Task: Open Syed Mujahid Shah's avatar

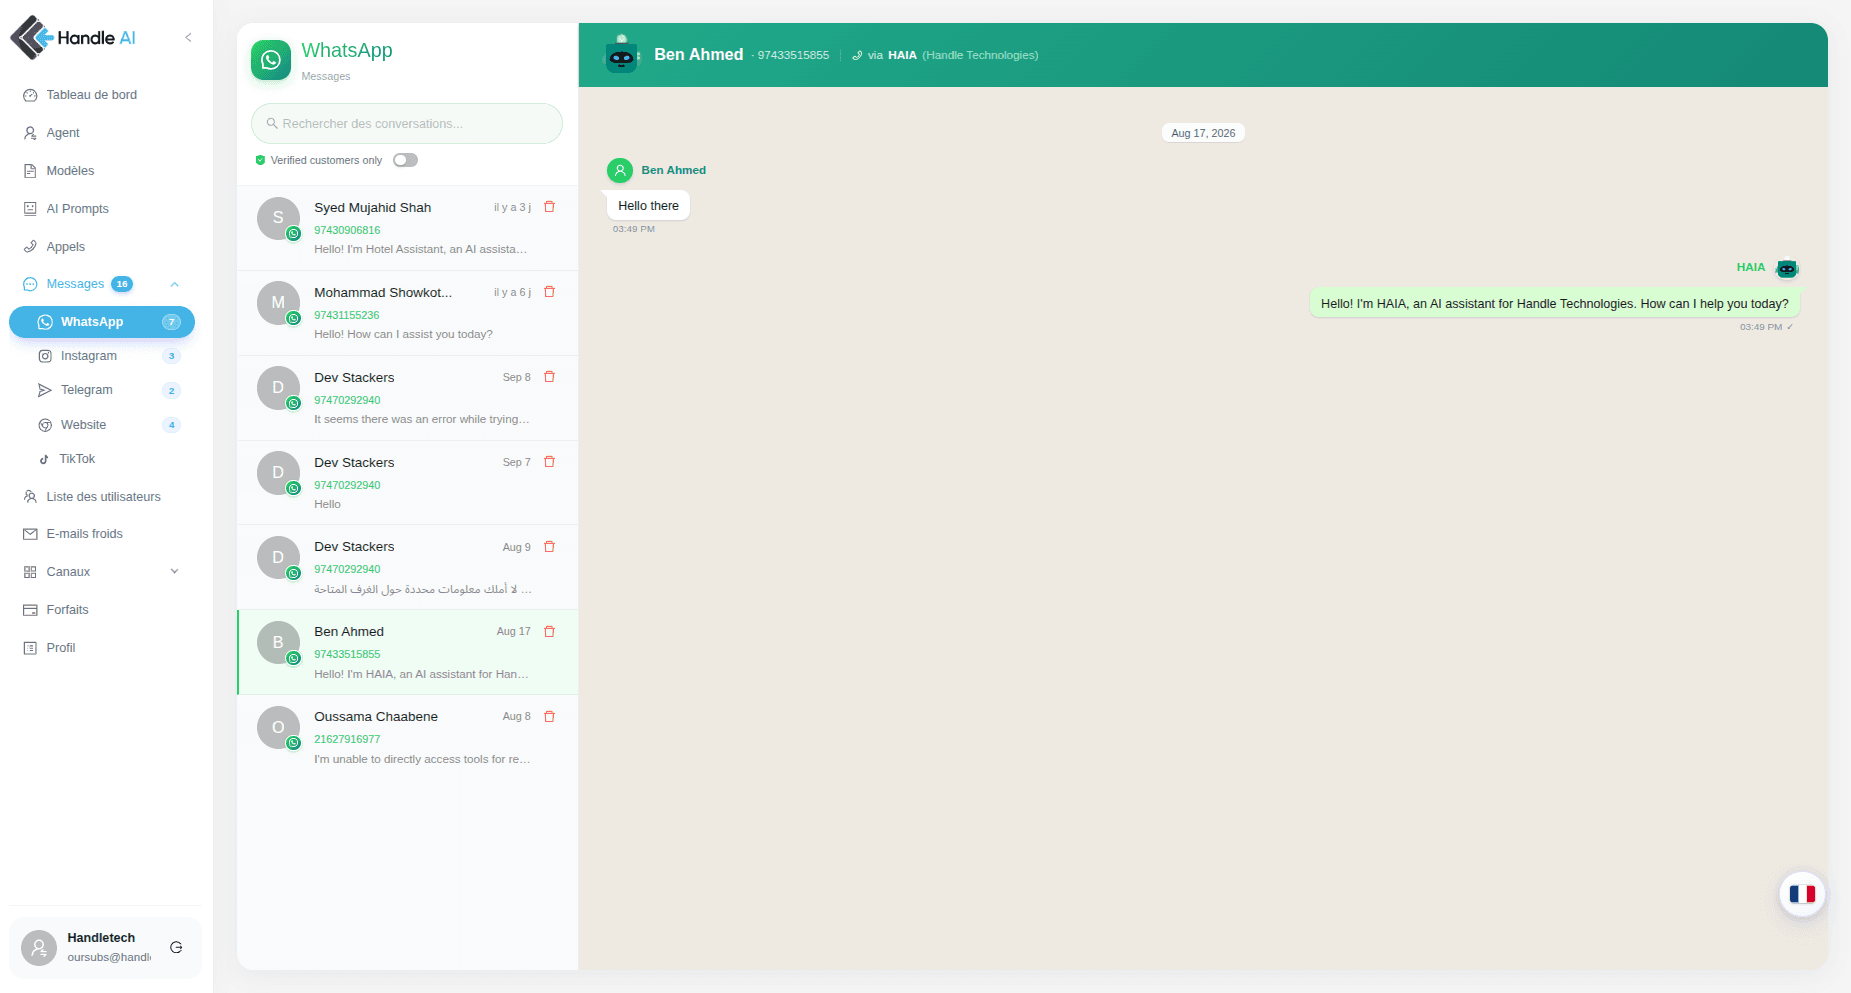Action: pos(278,218)
